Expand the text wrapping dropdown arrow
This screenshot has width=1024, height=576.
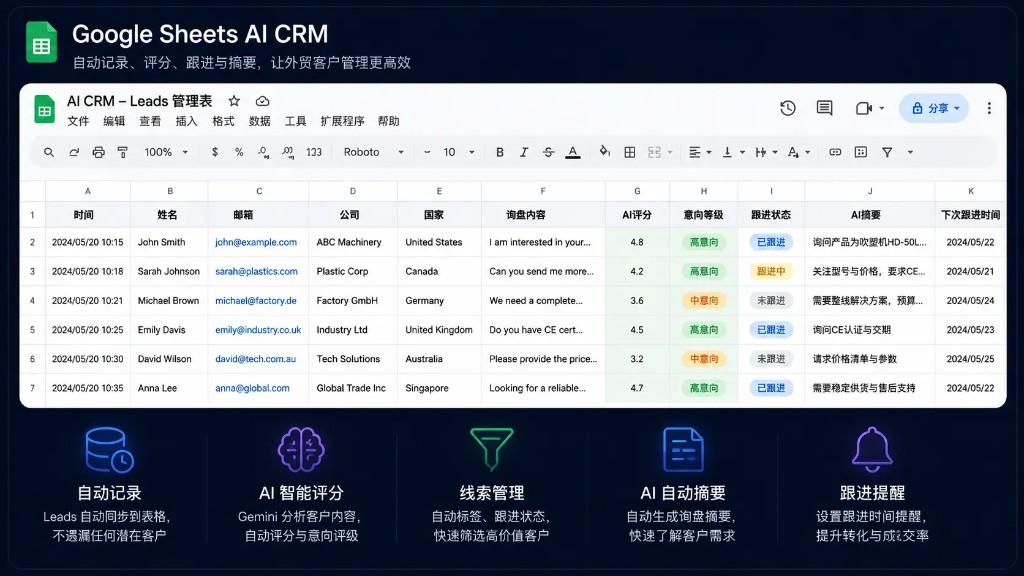point(775,153)
